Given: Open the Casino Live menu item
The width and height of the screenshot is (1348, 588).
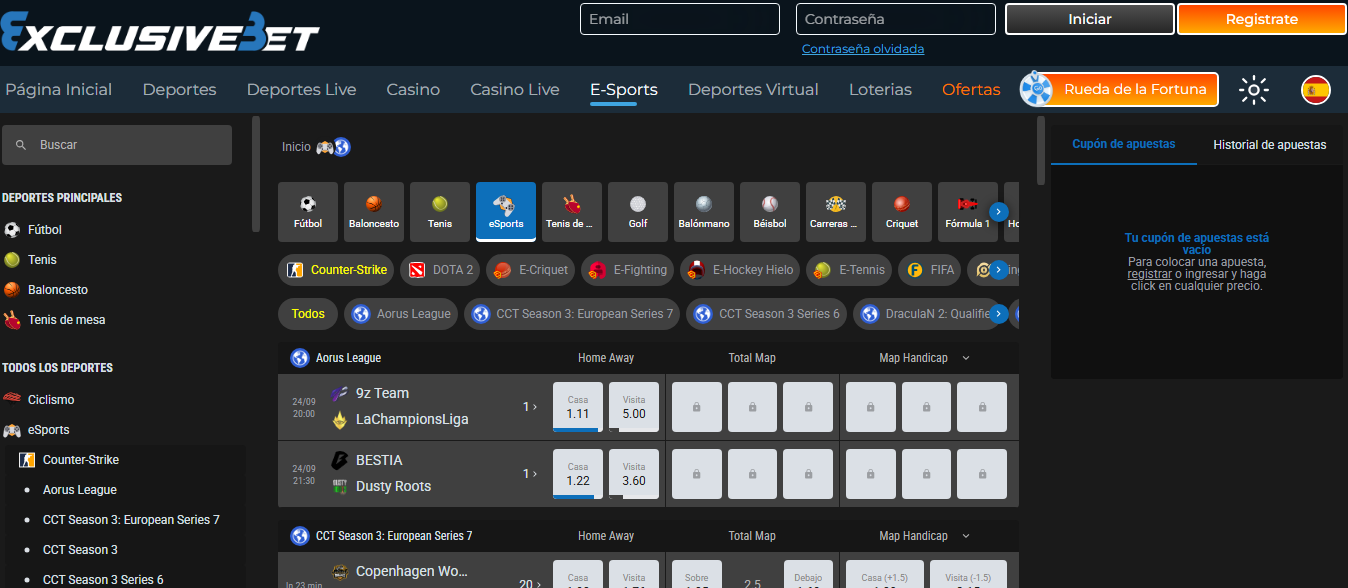Looking at the screenshot, I should click(x=514, y=90).
